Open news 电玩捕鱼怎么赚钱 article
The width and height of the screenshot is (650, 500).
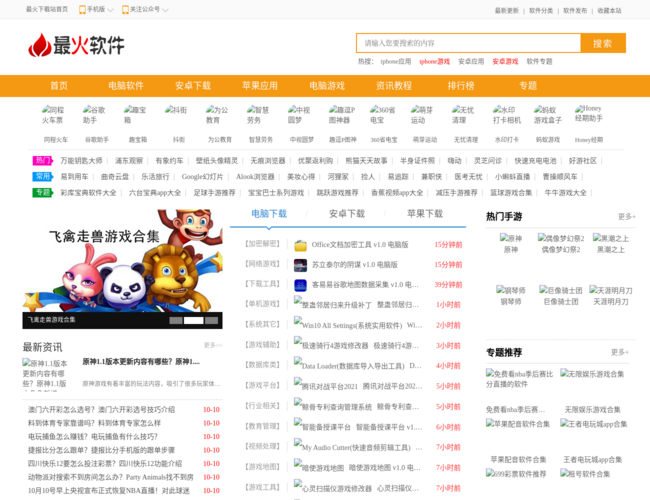(x=93, y=437)
